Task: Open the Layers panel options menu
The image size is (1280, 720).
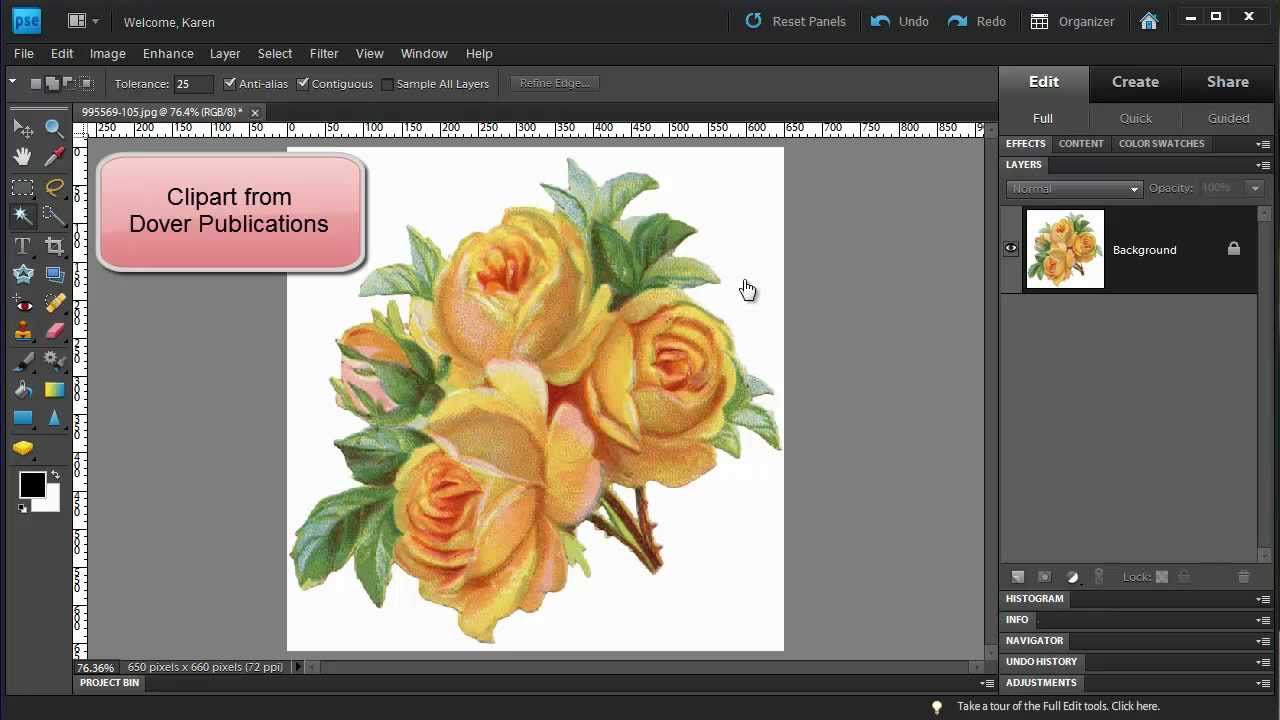Action: tap(1264, 165)
